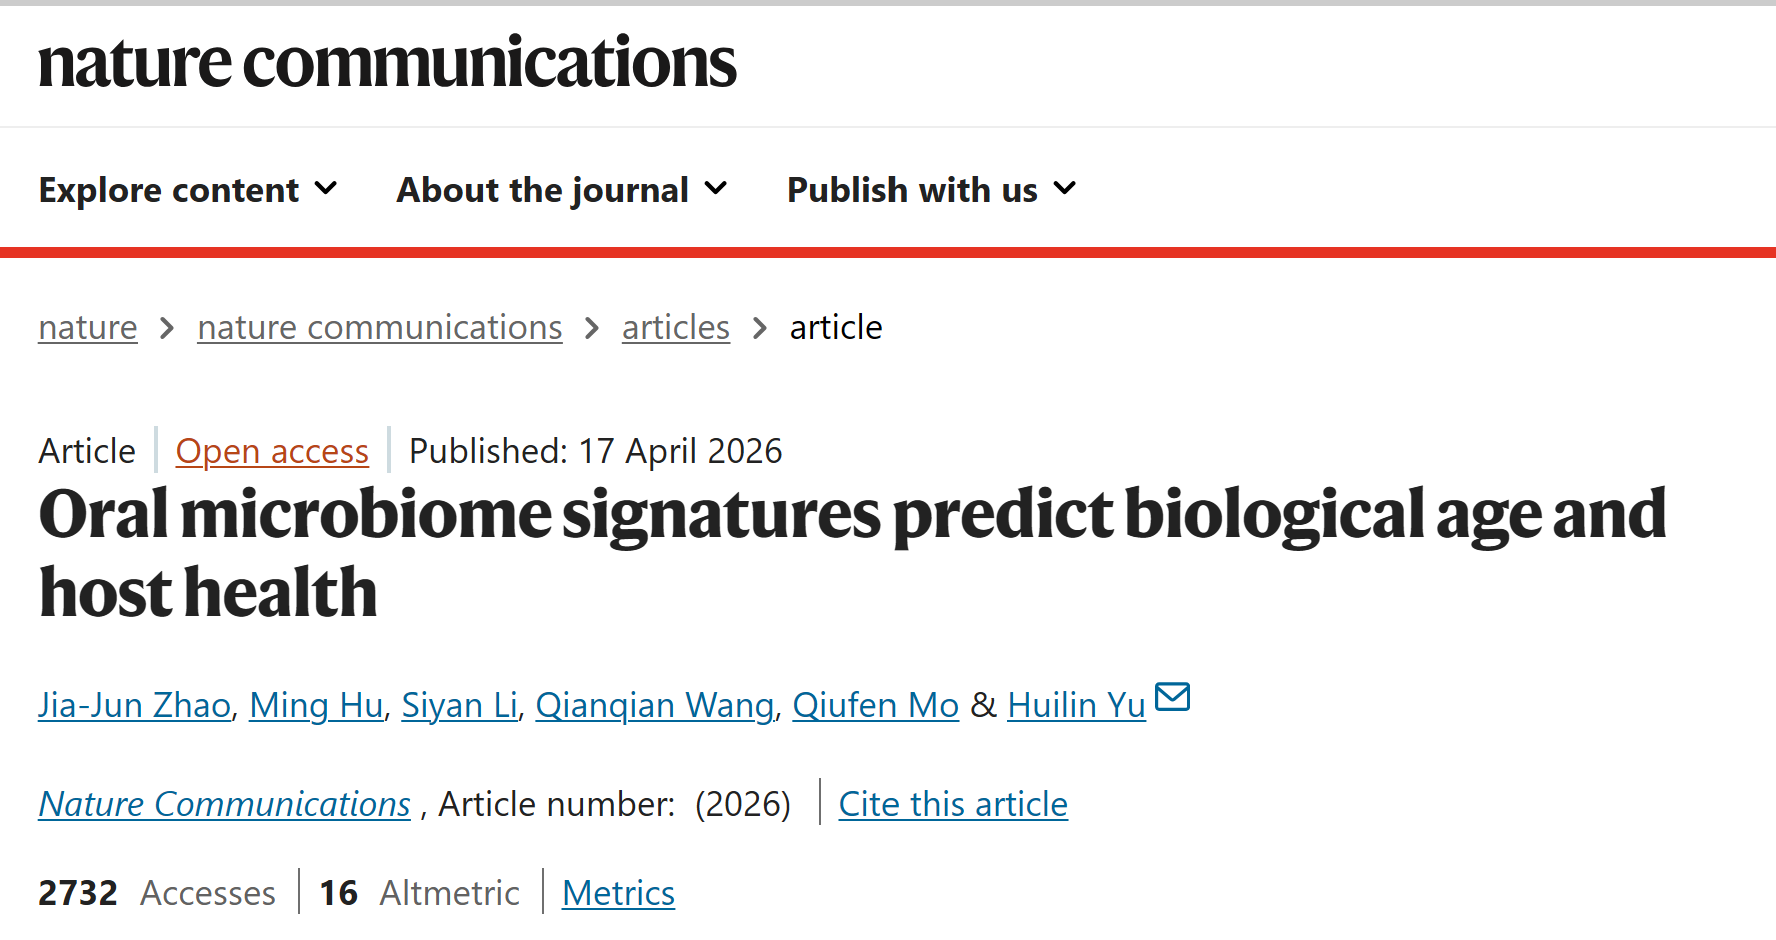The width and height of the screenshot is (1776, 940).
Task: Open author Ming Hu's details
Action: click(x=316, y=706)
